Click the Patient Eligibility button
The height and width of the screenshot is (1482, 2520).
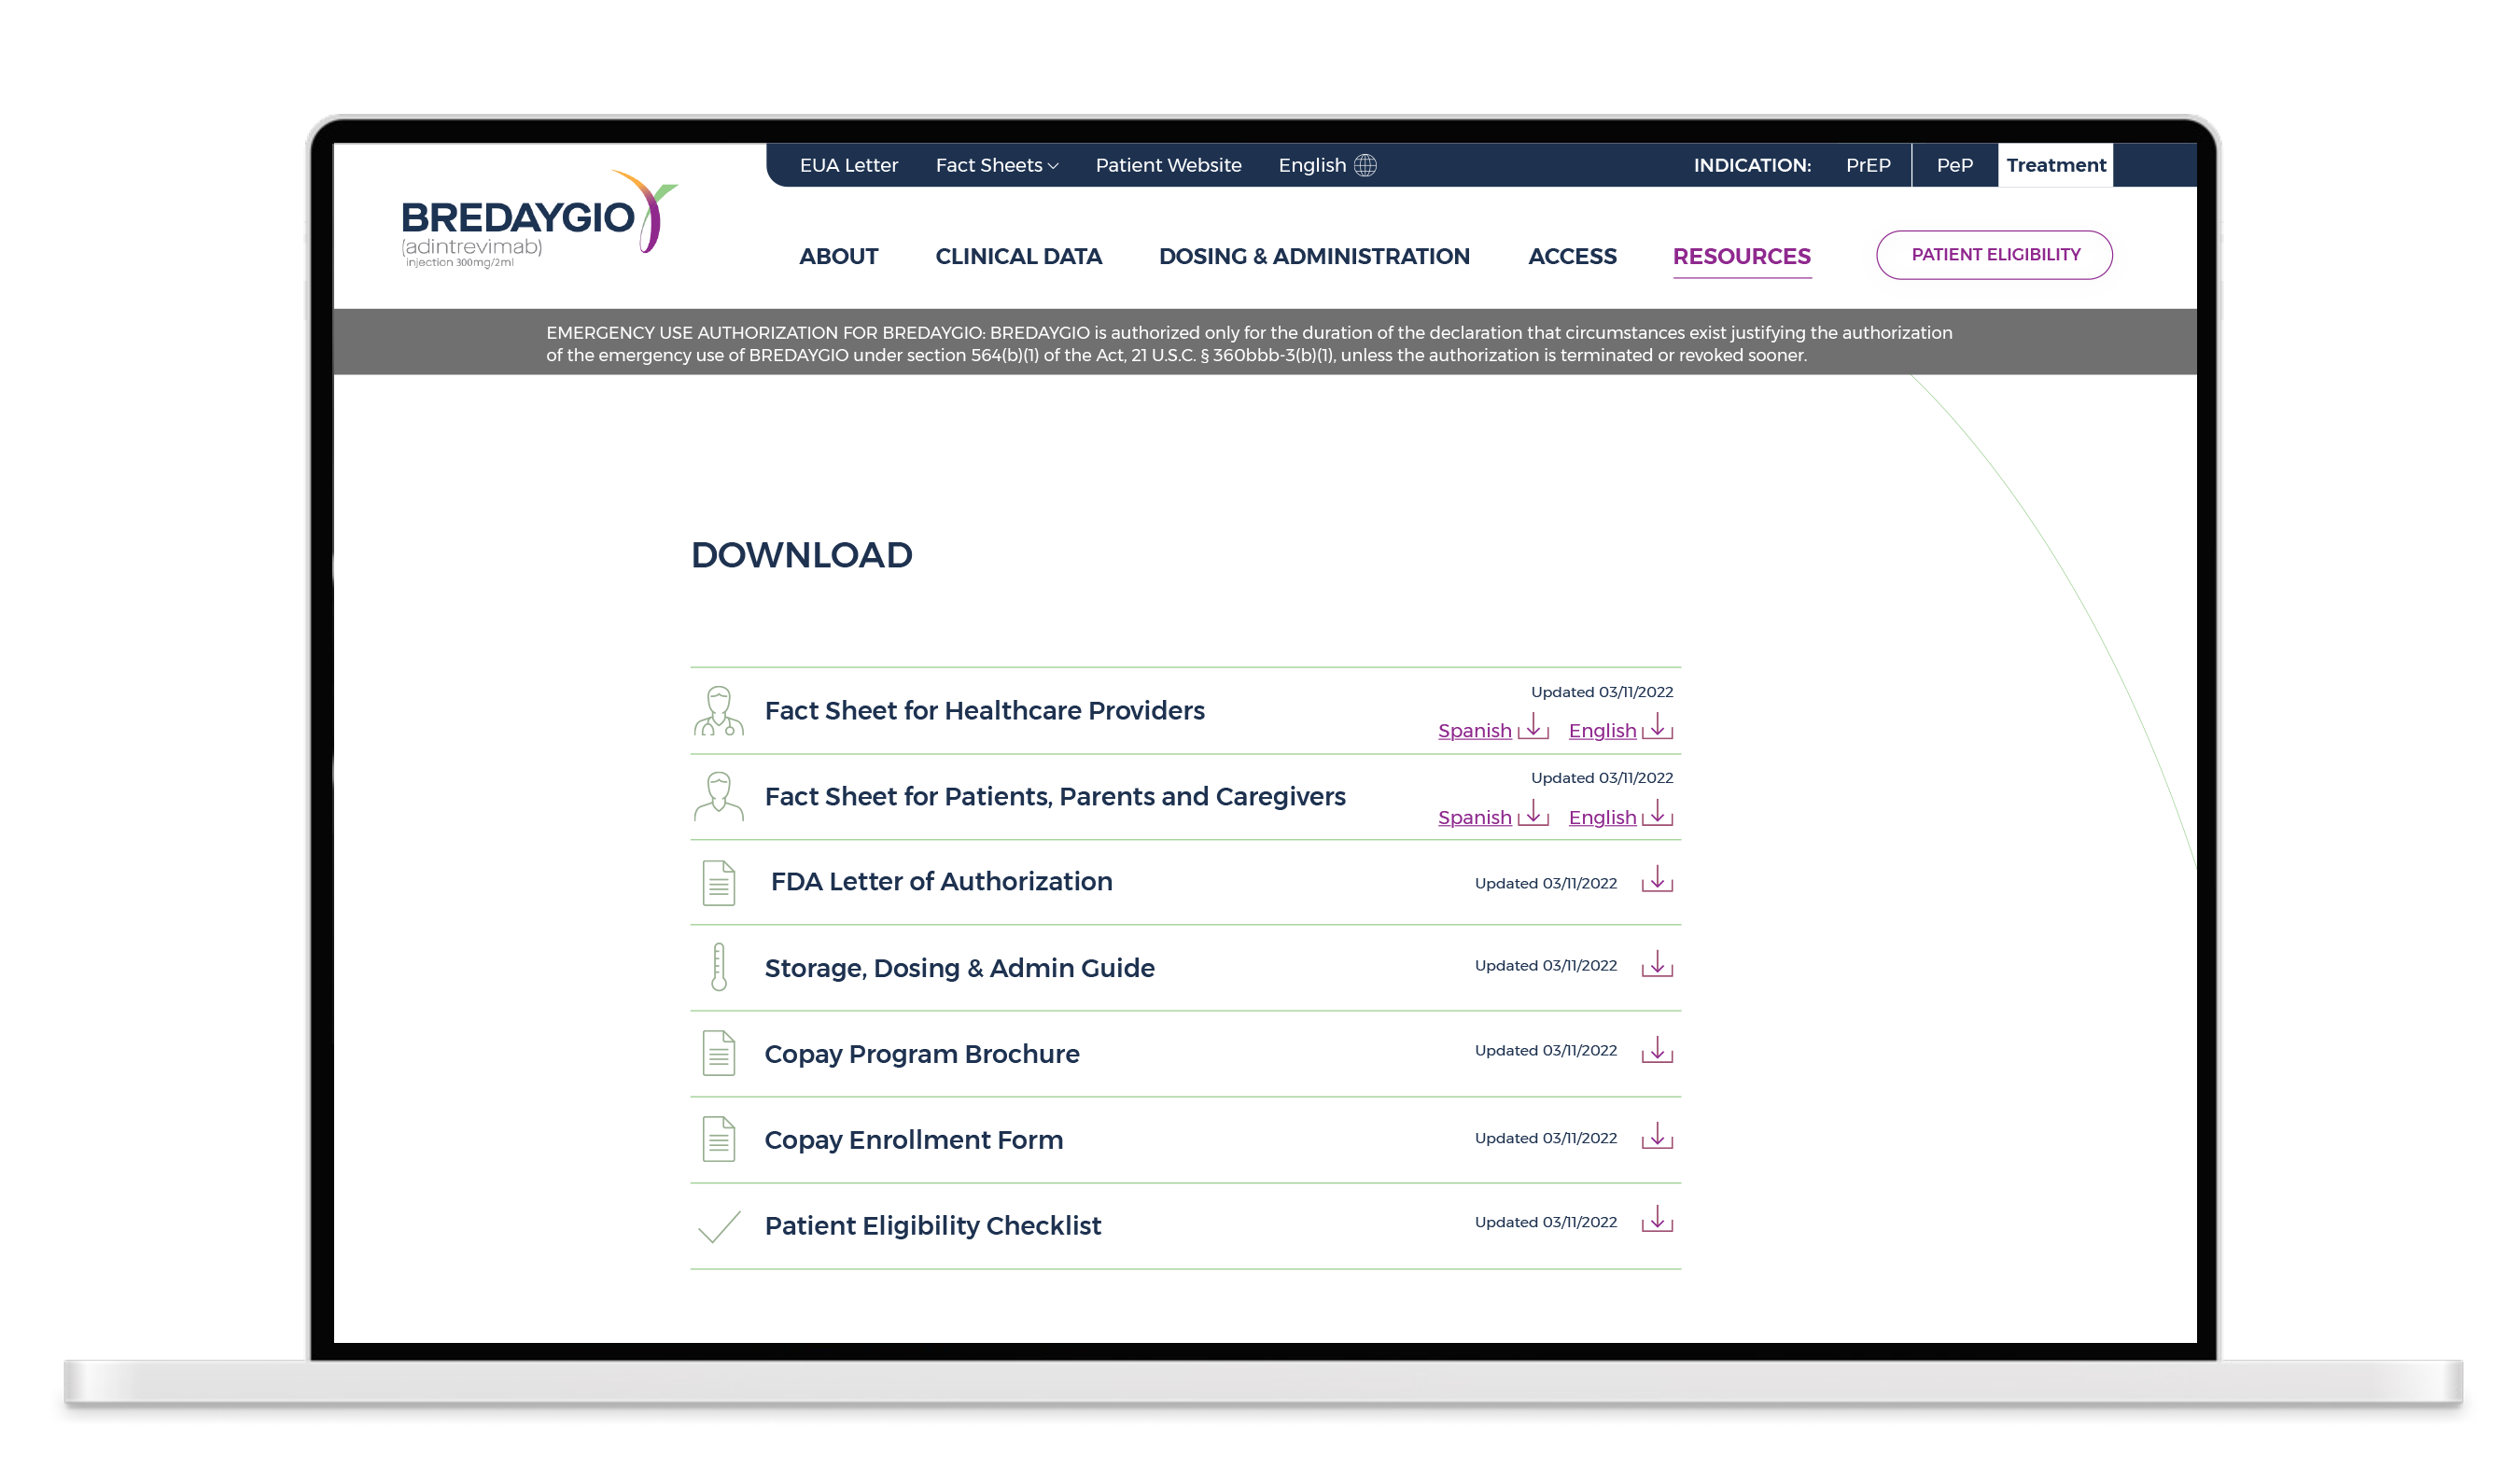[x=1994, y=255]
